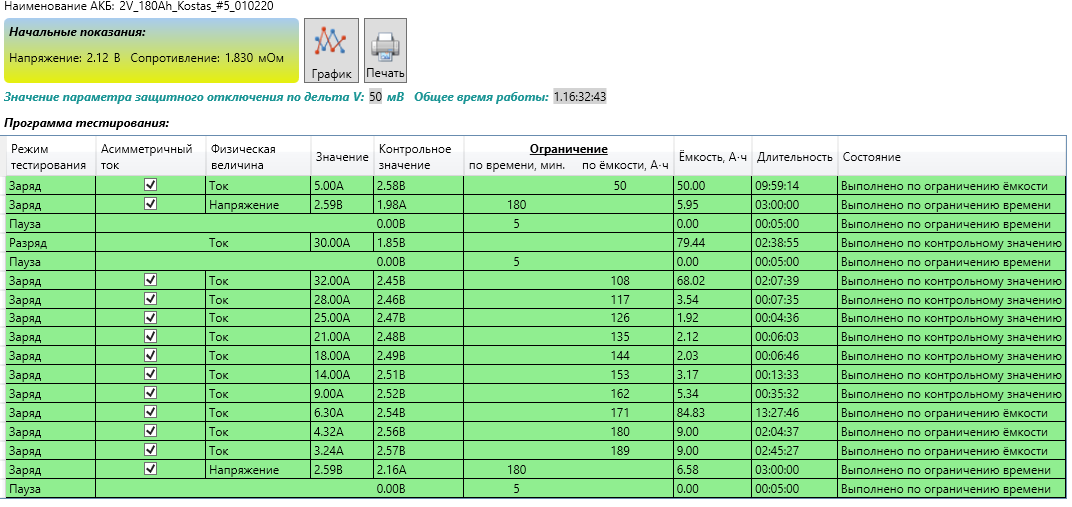Click the Режим тестирования column header

tap(51, 156)
